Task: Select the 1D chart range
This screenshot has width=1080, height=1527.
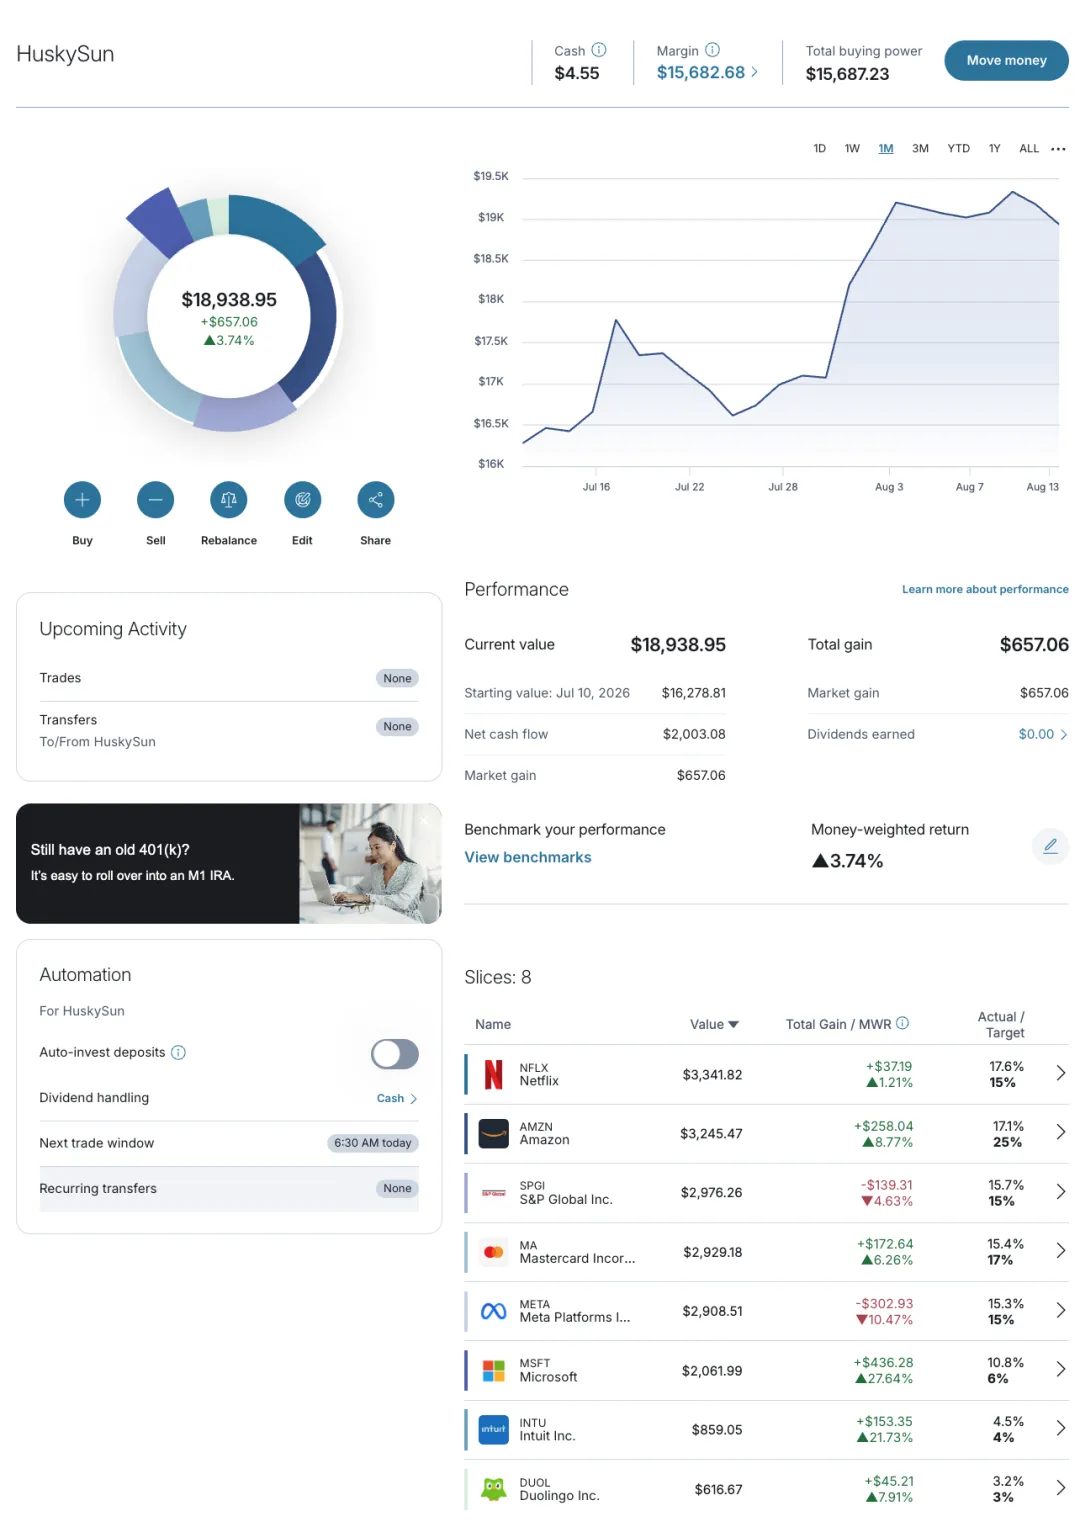Action: tap(820, 149)
